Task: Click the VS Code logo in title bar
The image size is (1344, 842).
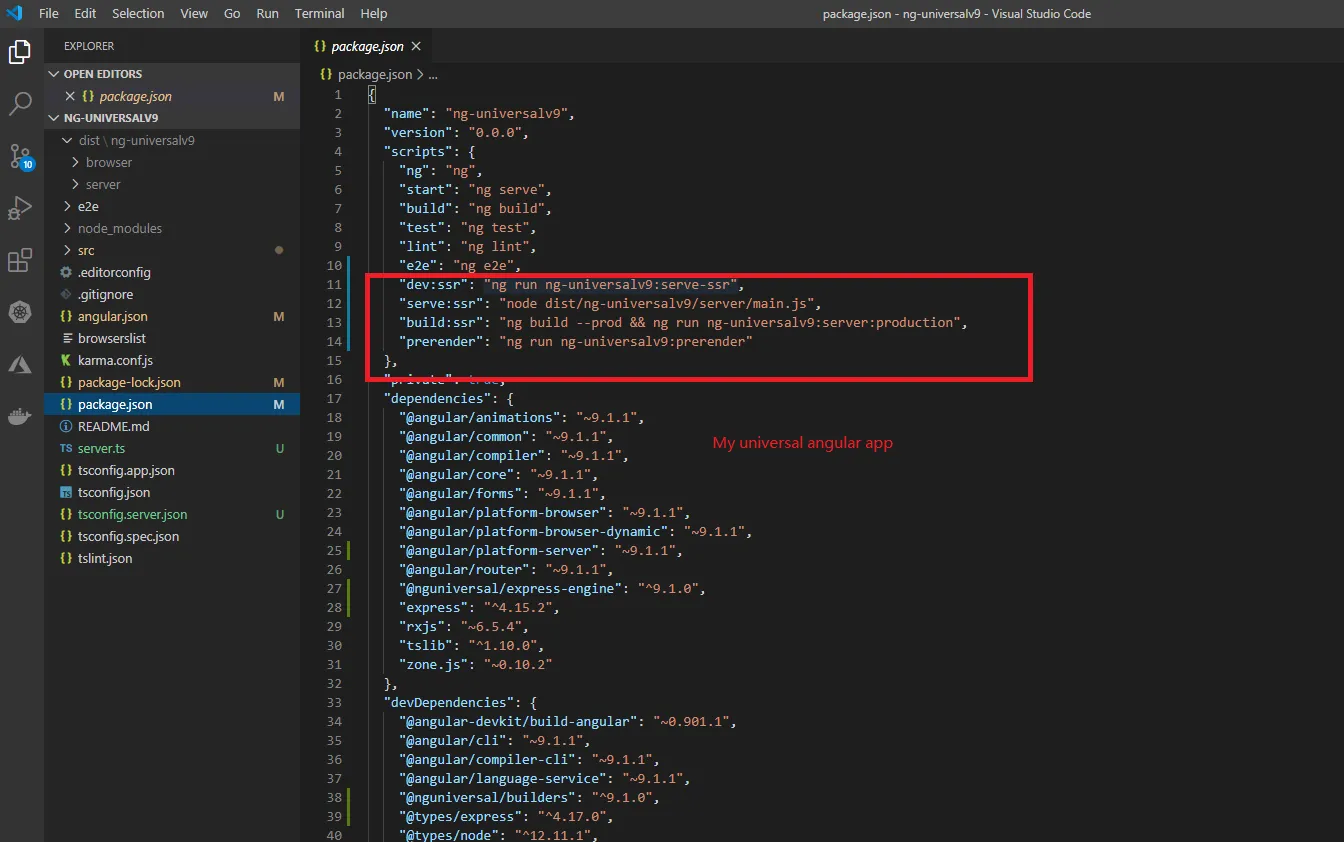Action: (14, 13)
